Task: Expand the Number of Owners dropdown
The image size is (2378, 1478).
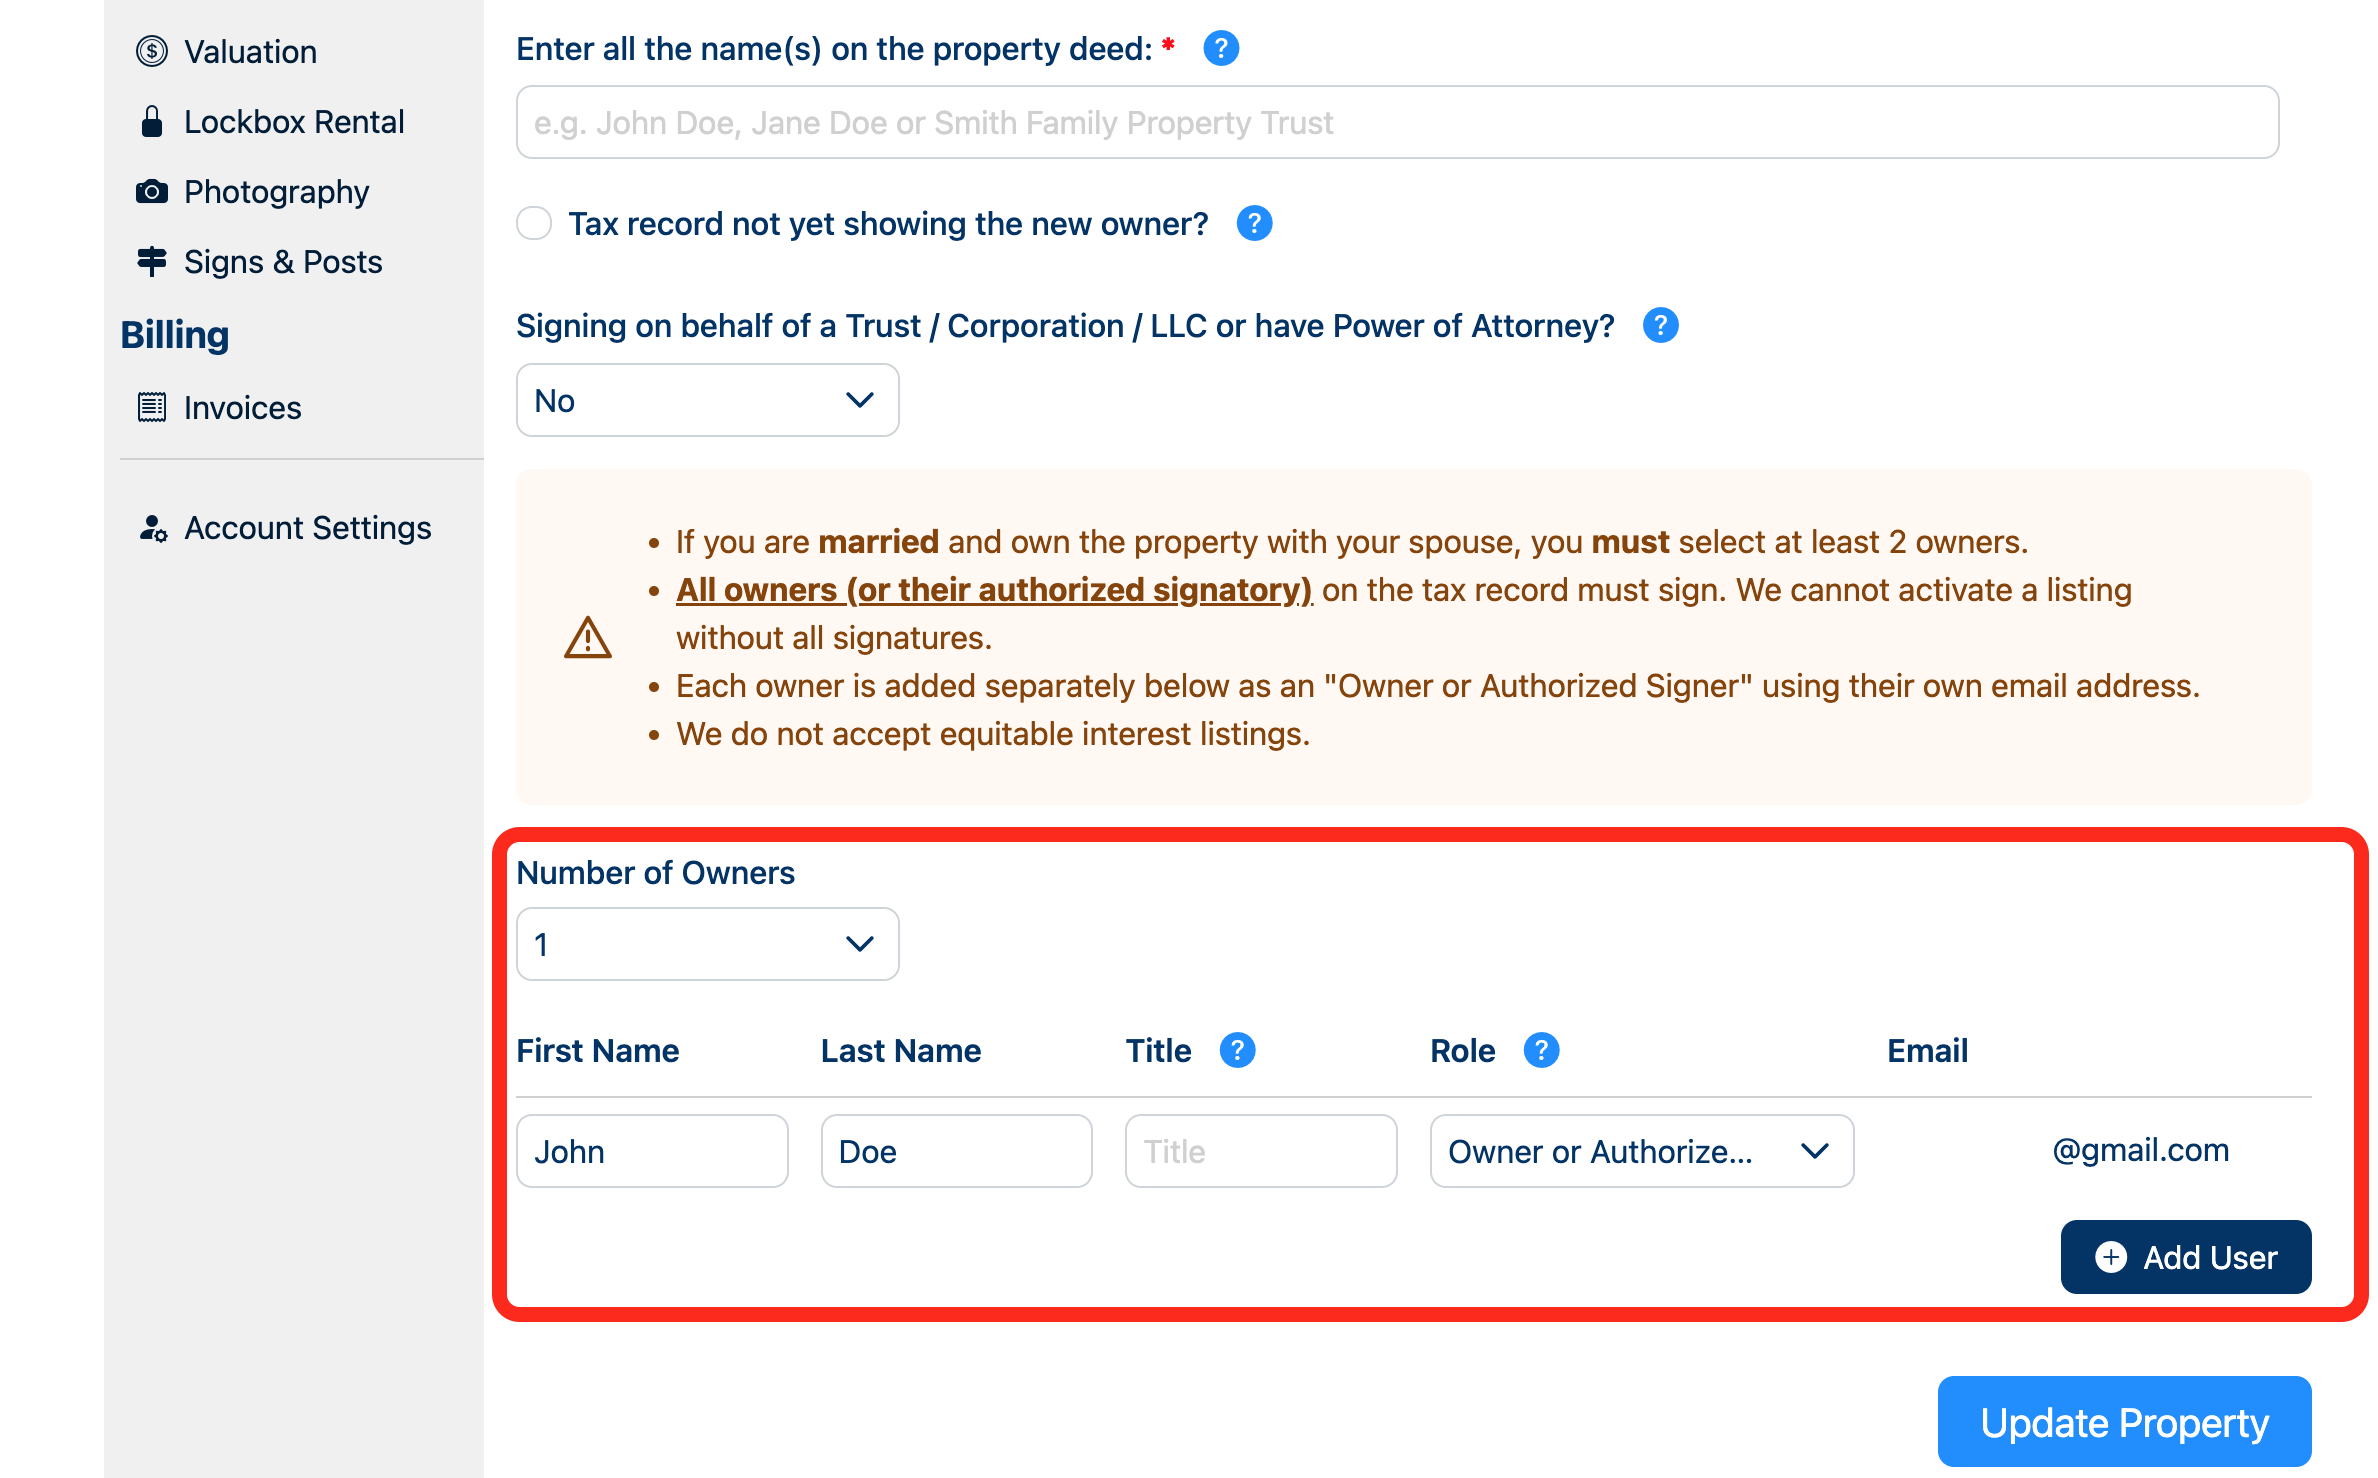Action: click(707, 944)
